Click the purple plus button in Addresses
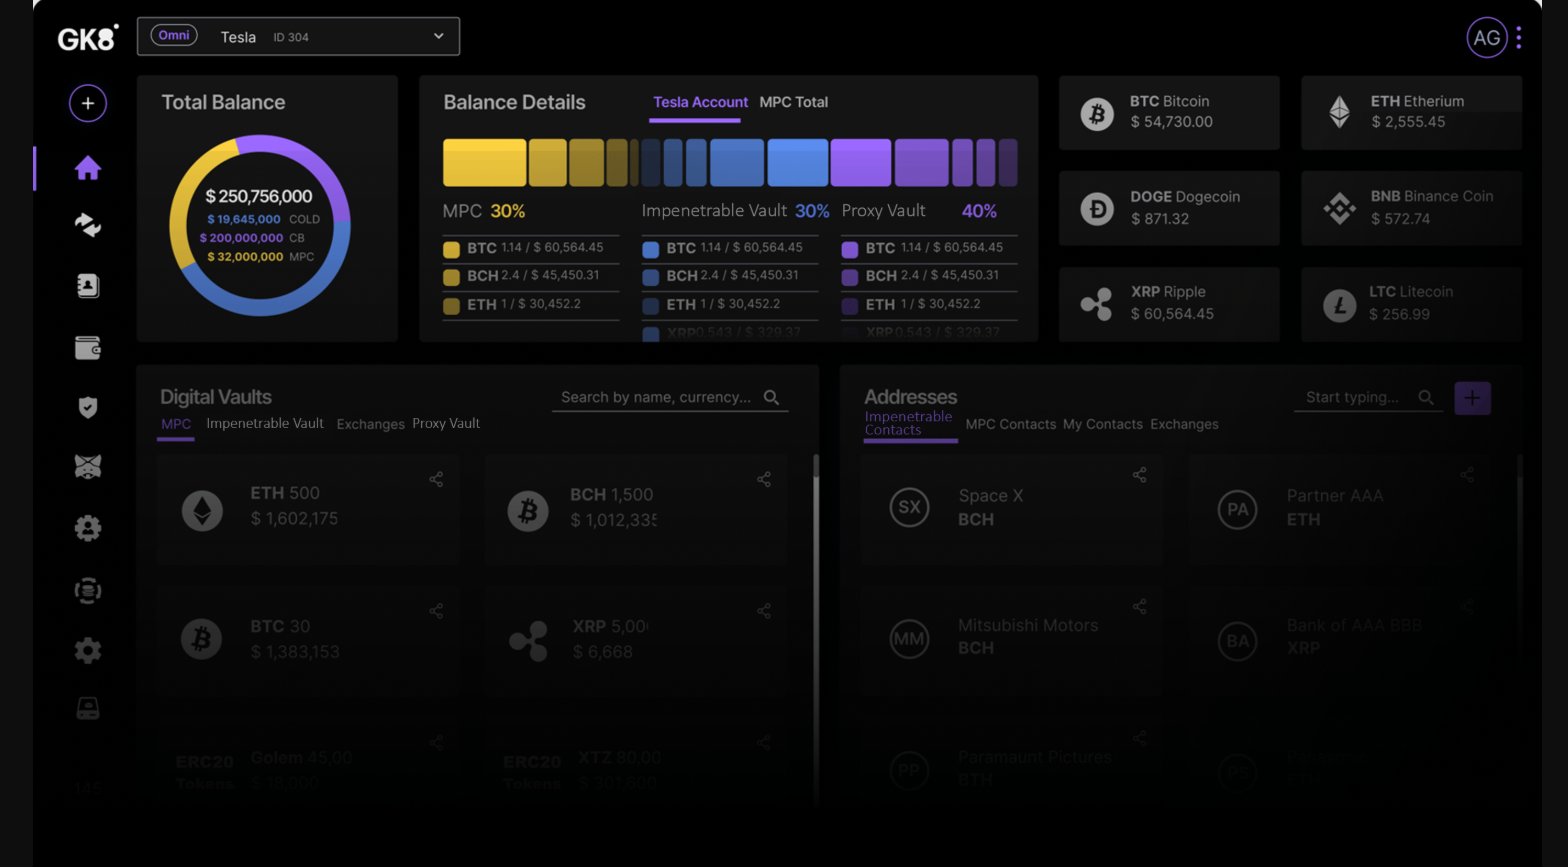Viewport: 1568px width, 867px height. coord(1472,398)
